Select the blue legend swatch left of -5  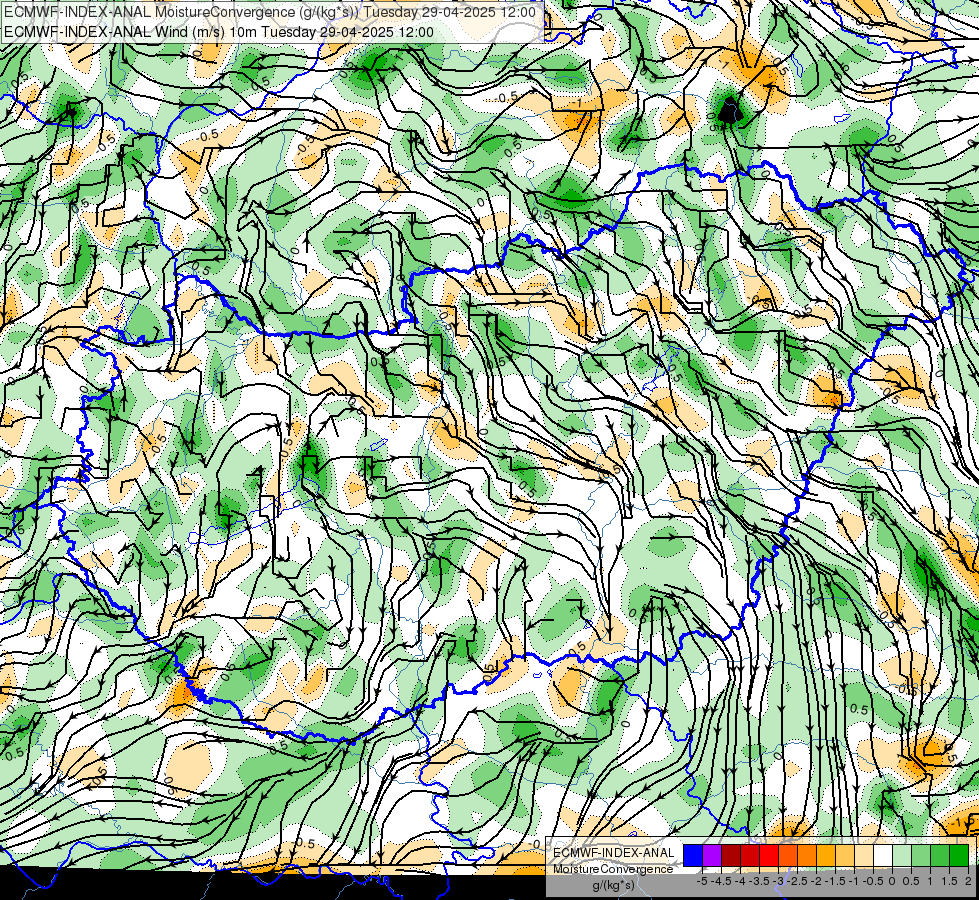693,855
